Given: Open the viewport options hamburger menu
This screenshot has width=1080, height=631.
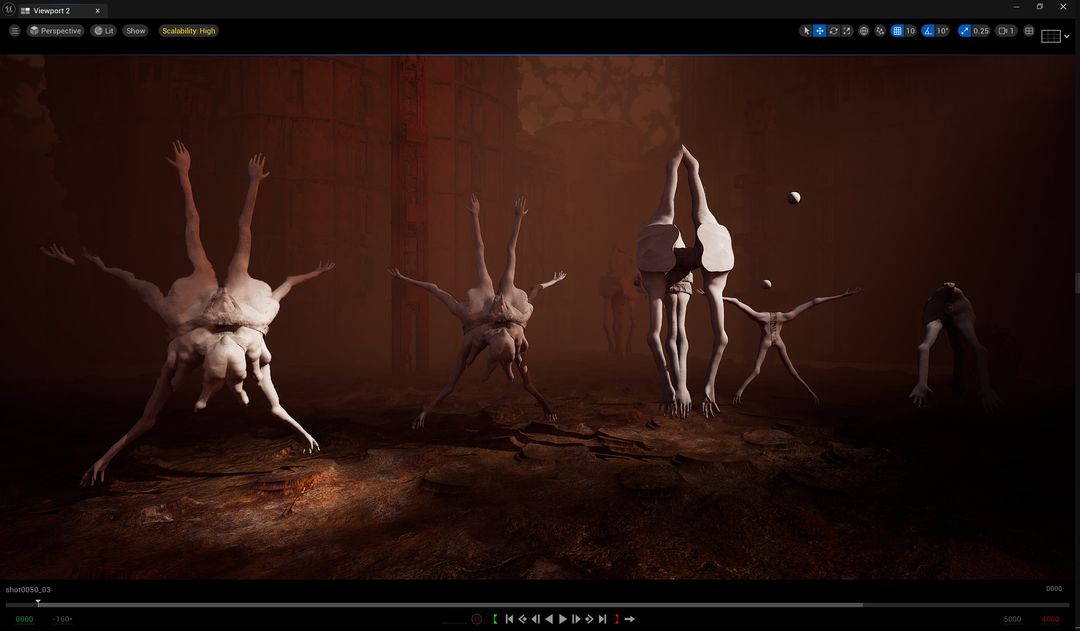Looking at the screenshot, I should [x=14, y=31].
